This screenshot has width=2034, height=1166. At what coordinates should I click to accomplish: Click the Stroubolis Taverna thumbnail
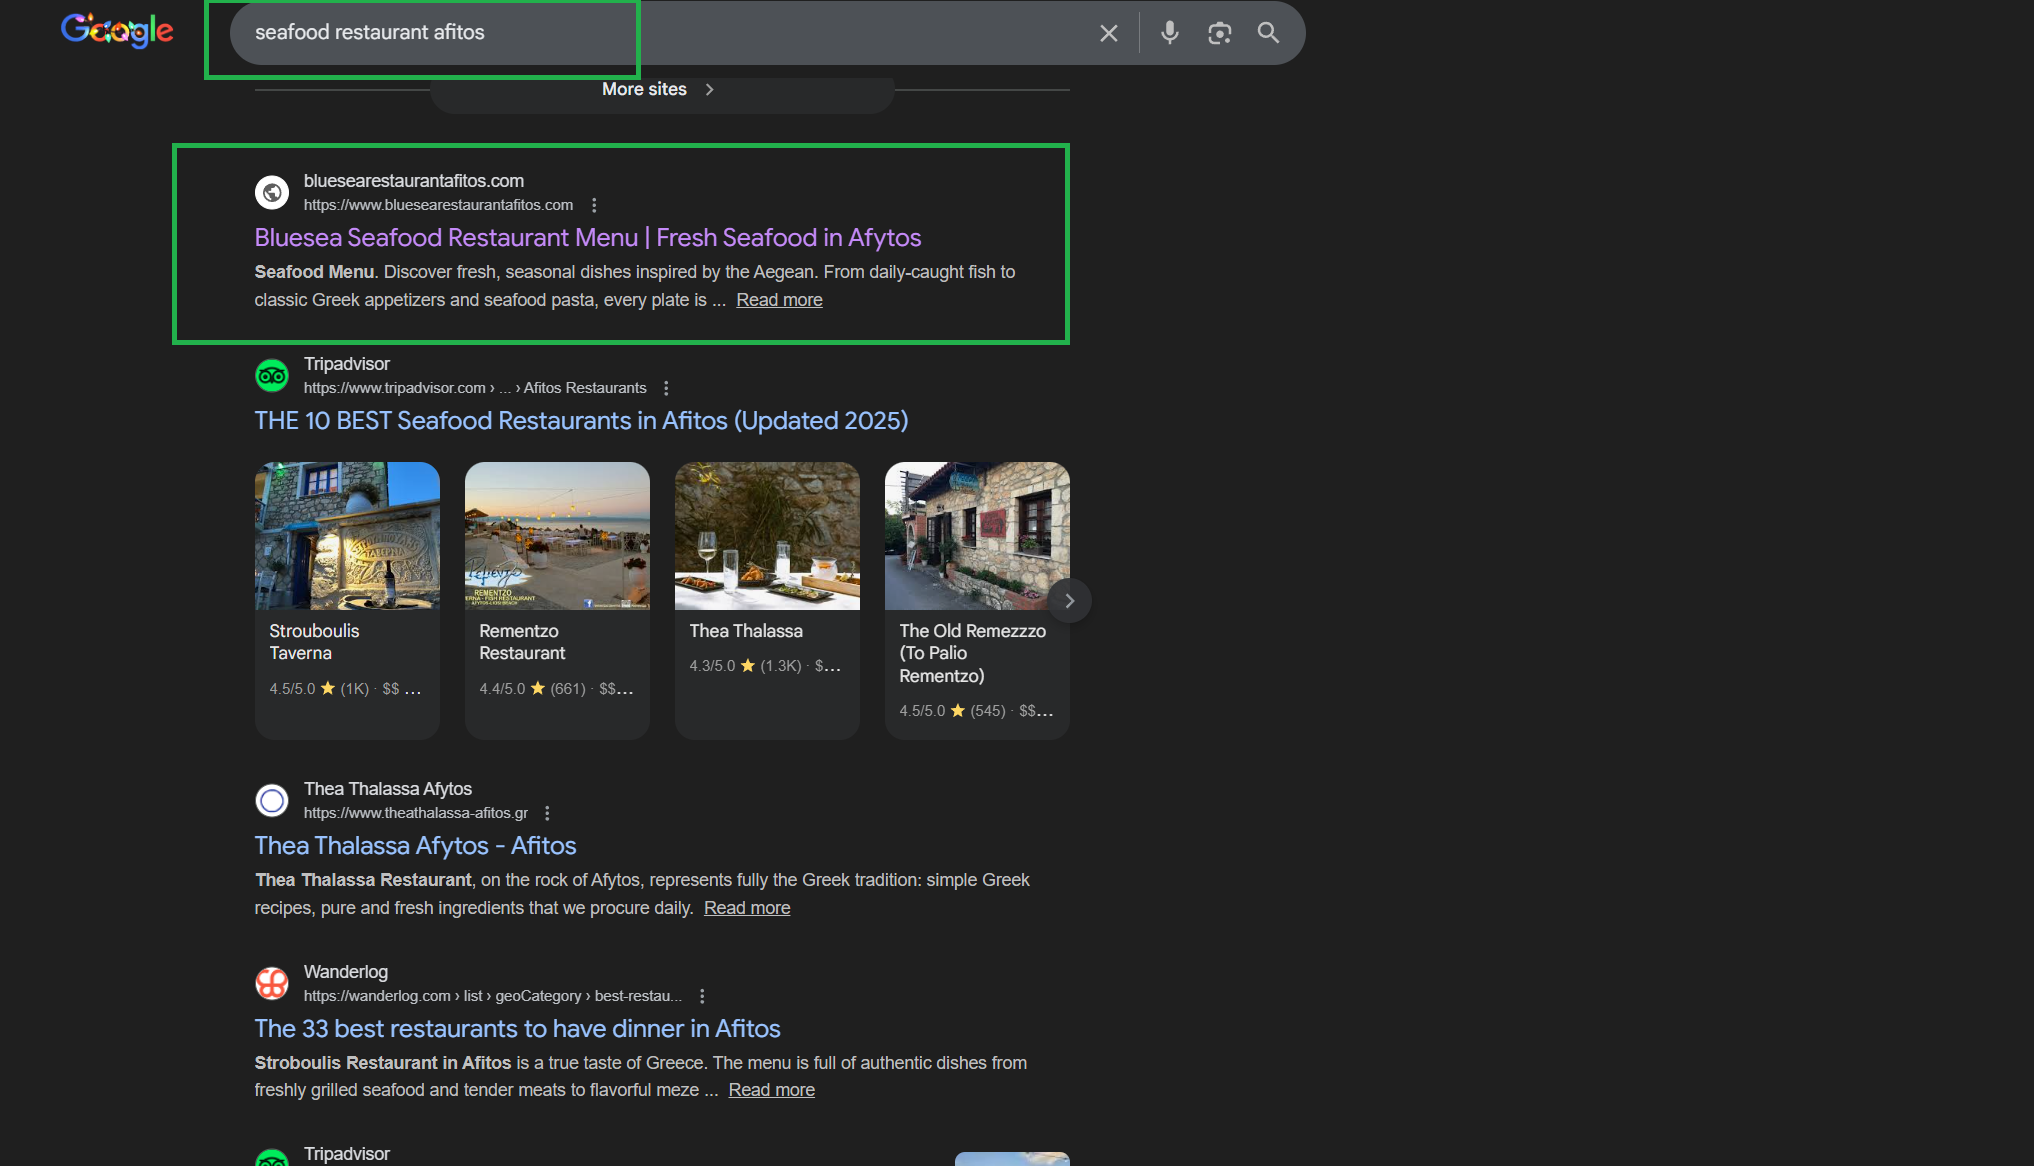pos(346,535)
